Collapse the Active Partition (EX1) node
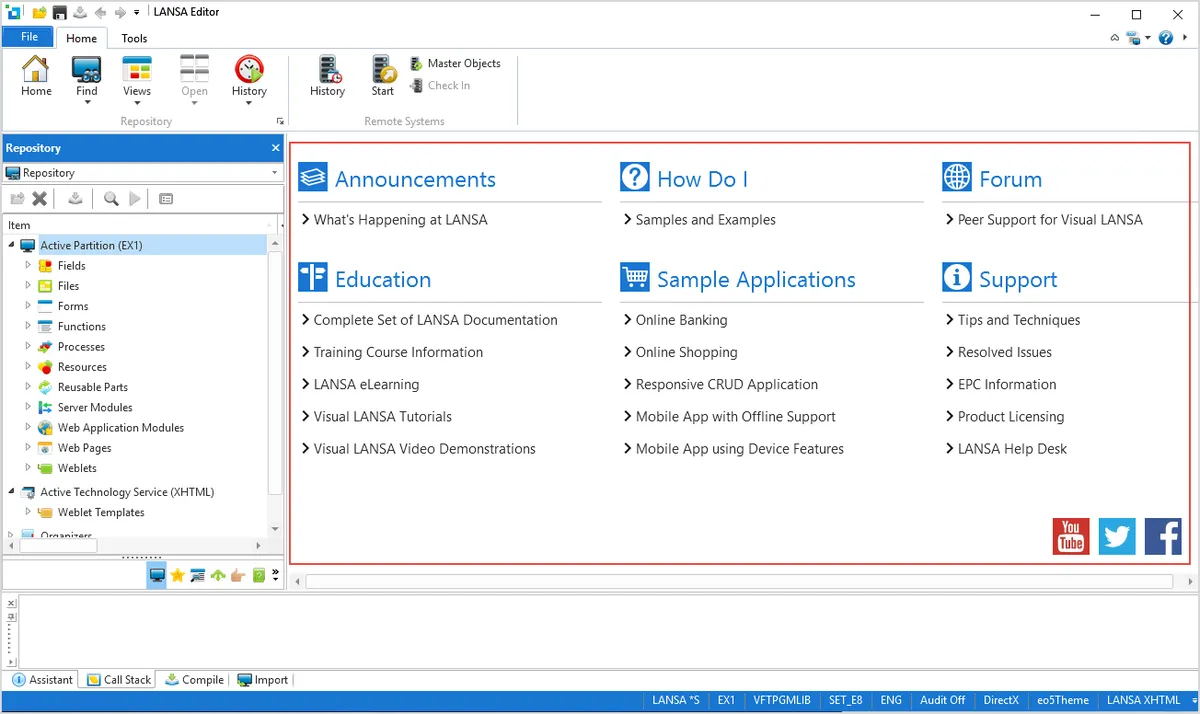 point(11,245)
